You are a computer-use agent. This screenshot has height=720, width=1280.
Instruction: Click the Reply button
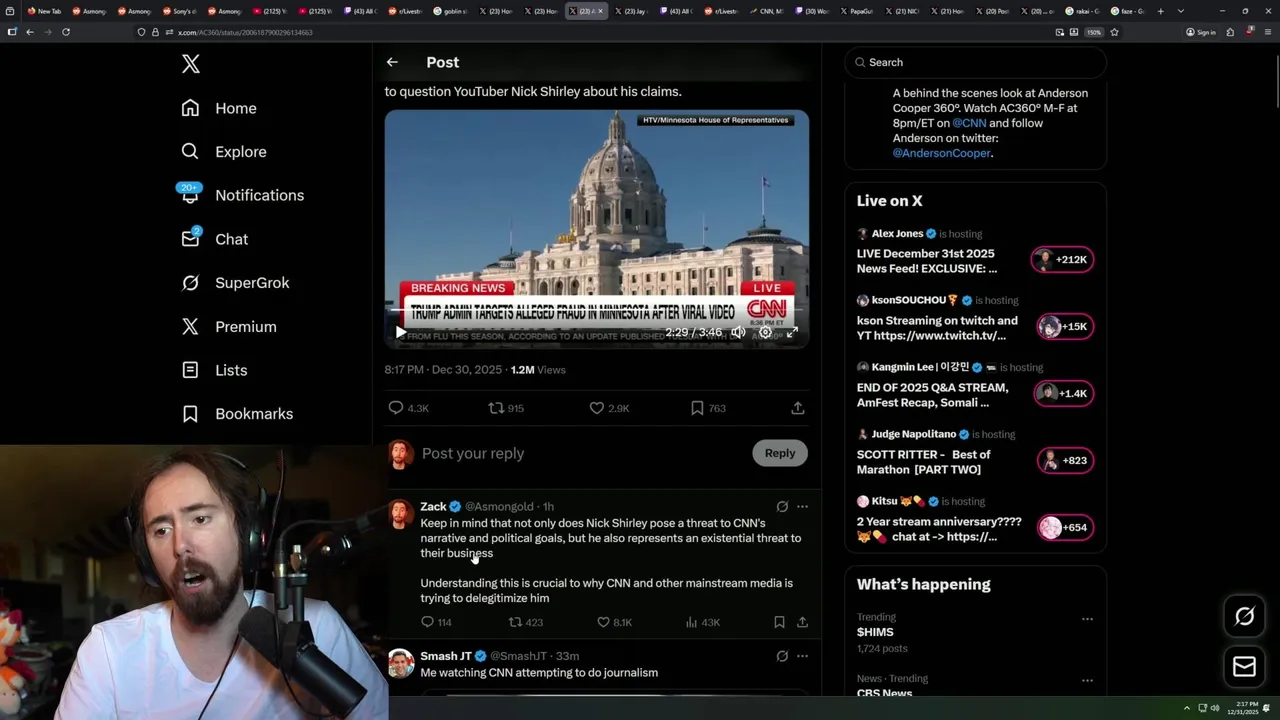click(780, 453)
